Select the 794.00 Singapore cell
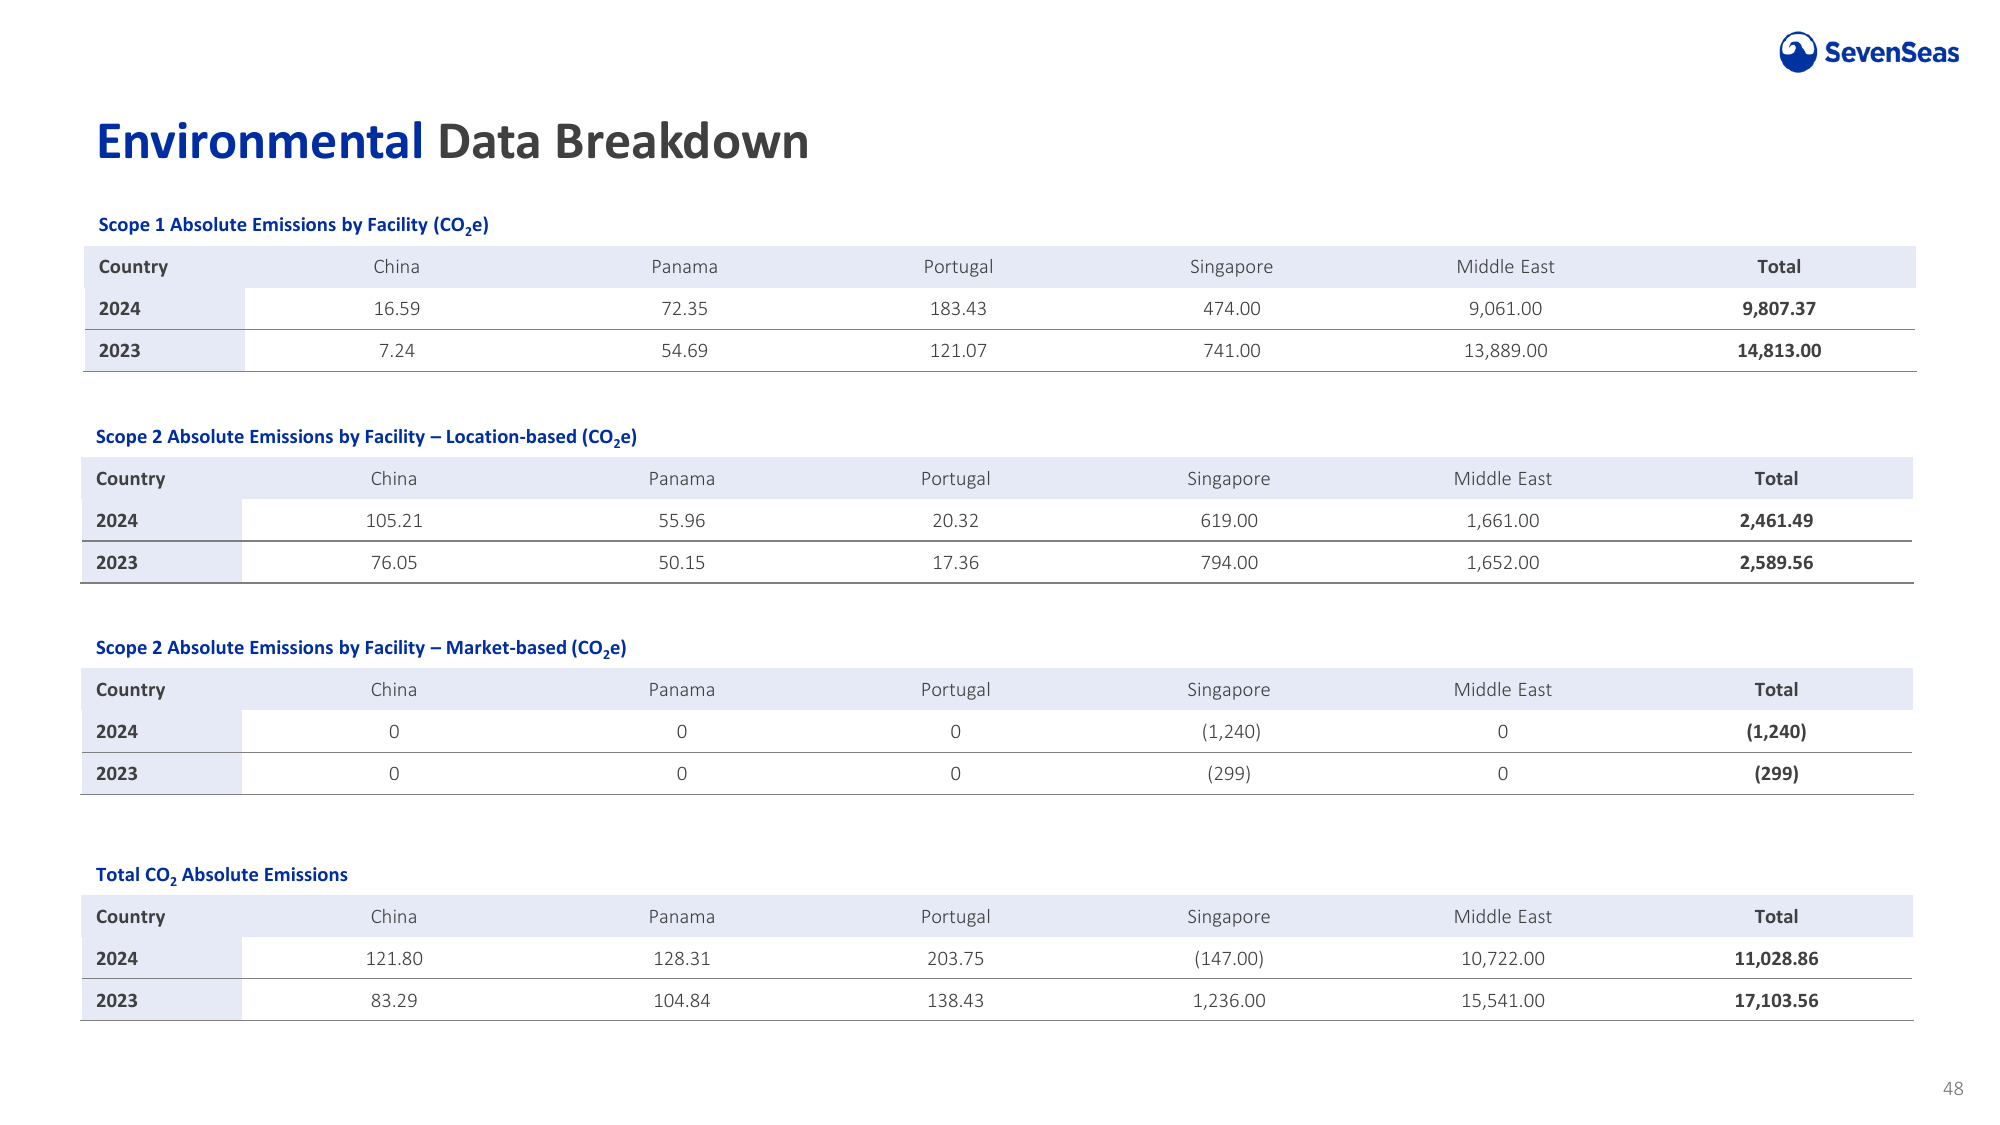2000x1125 pixels. [x=1229, y=563]
